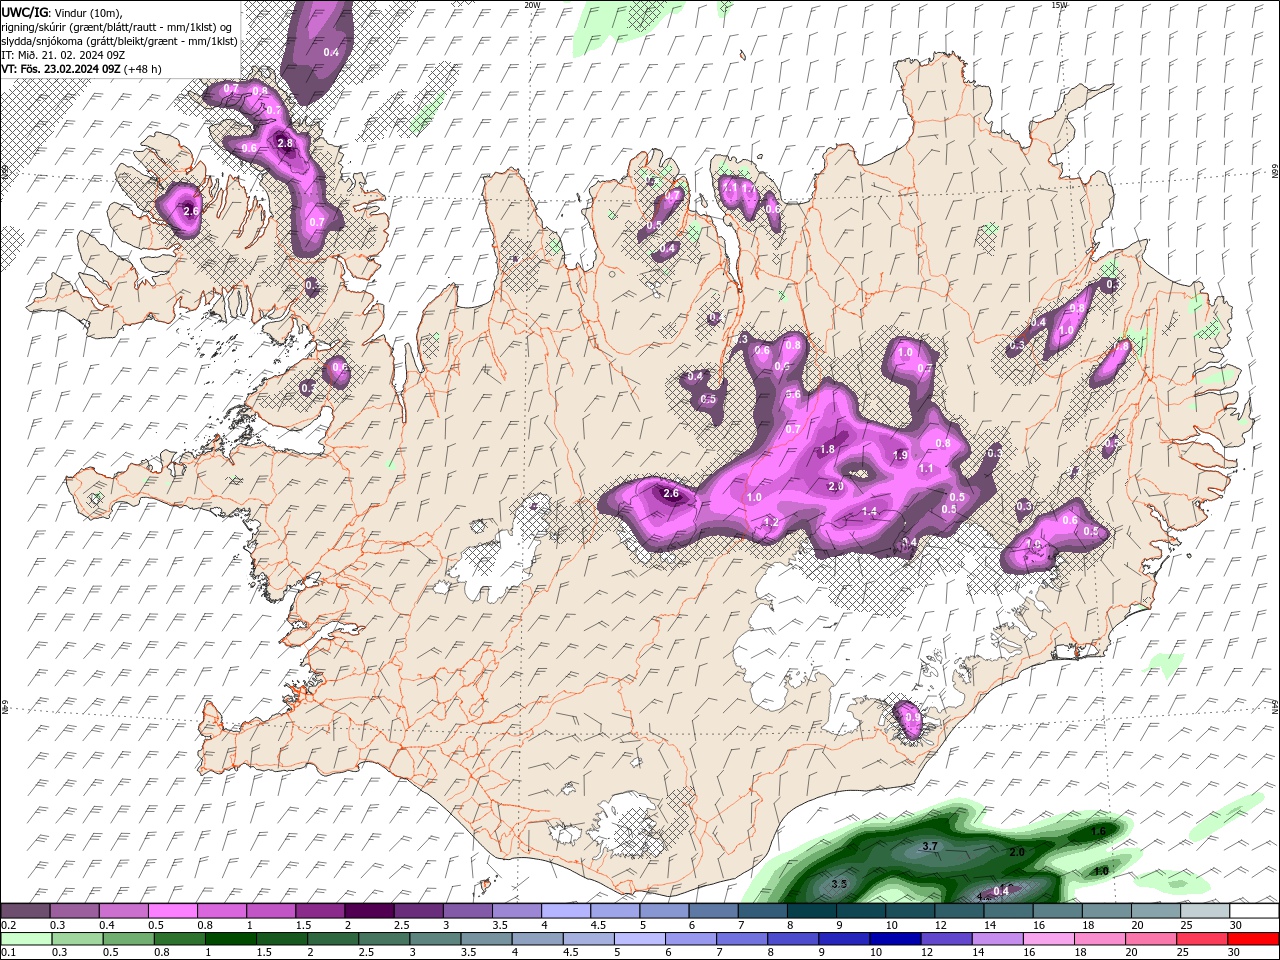Click the '1.2' snowfall value on the map
This screenshot has width=1280, height=960.
pyautogui.click(x=771, y=522)
